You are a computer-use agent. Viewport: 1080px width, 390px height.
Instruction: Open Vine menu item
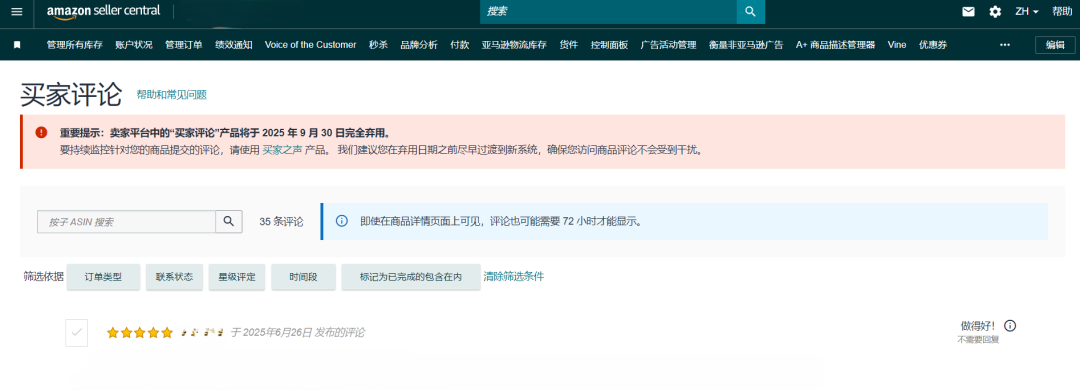pyautogui.click(x=897, y=45)
